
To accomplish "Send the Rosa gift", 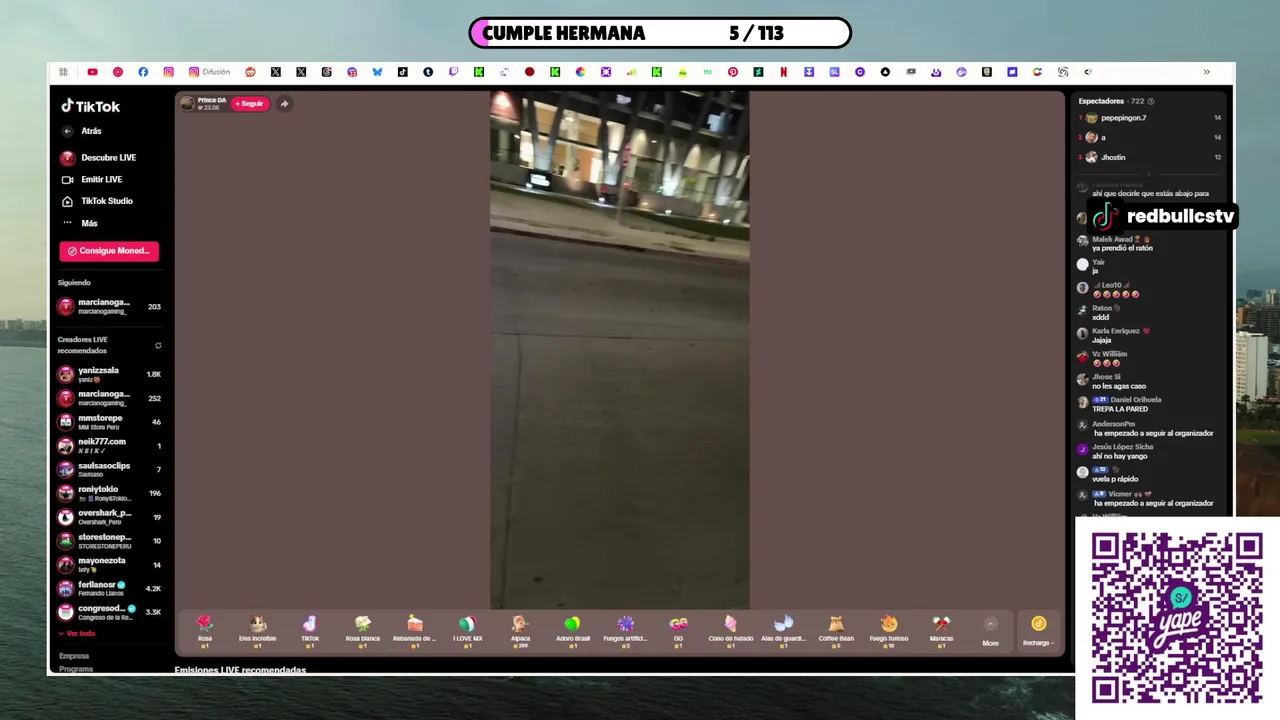I will pyautogui.click(x=205, y=631).
